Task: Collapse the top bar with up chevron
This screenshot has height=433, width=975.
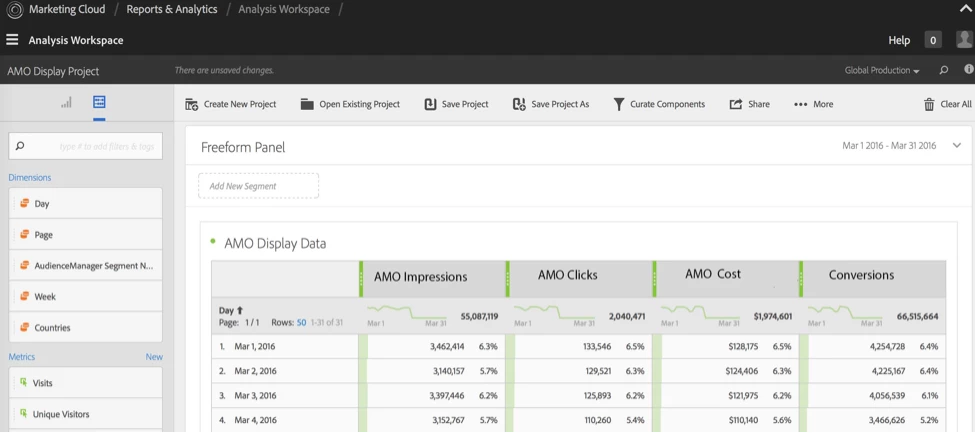Action: pyautogui.click(x=964, y=9)
